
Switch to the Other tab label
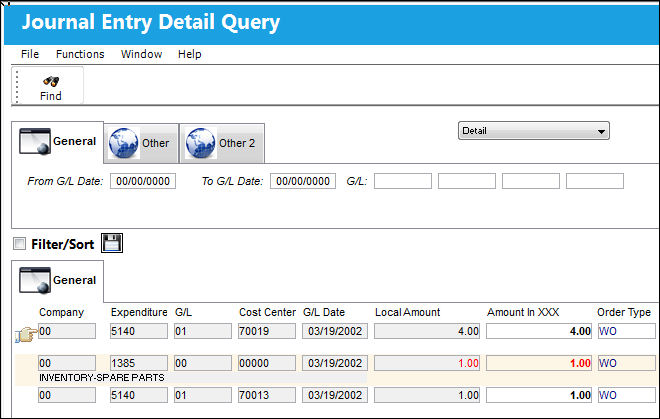[x=155, y=143]
